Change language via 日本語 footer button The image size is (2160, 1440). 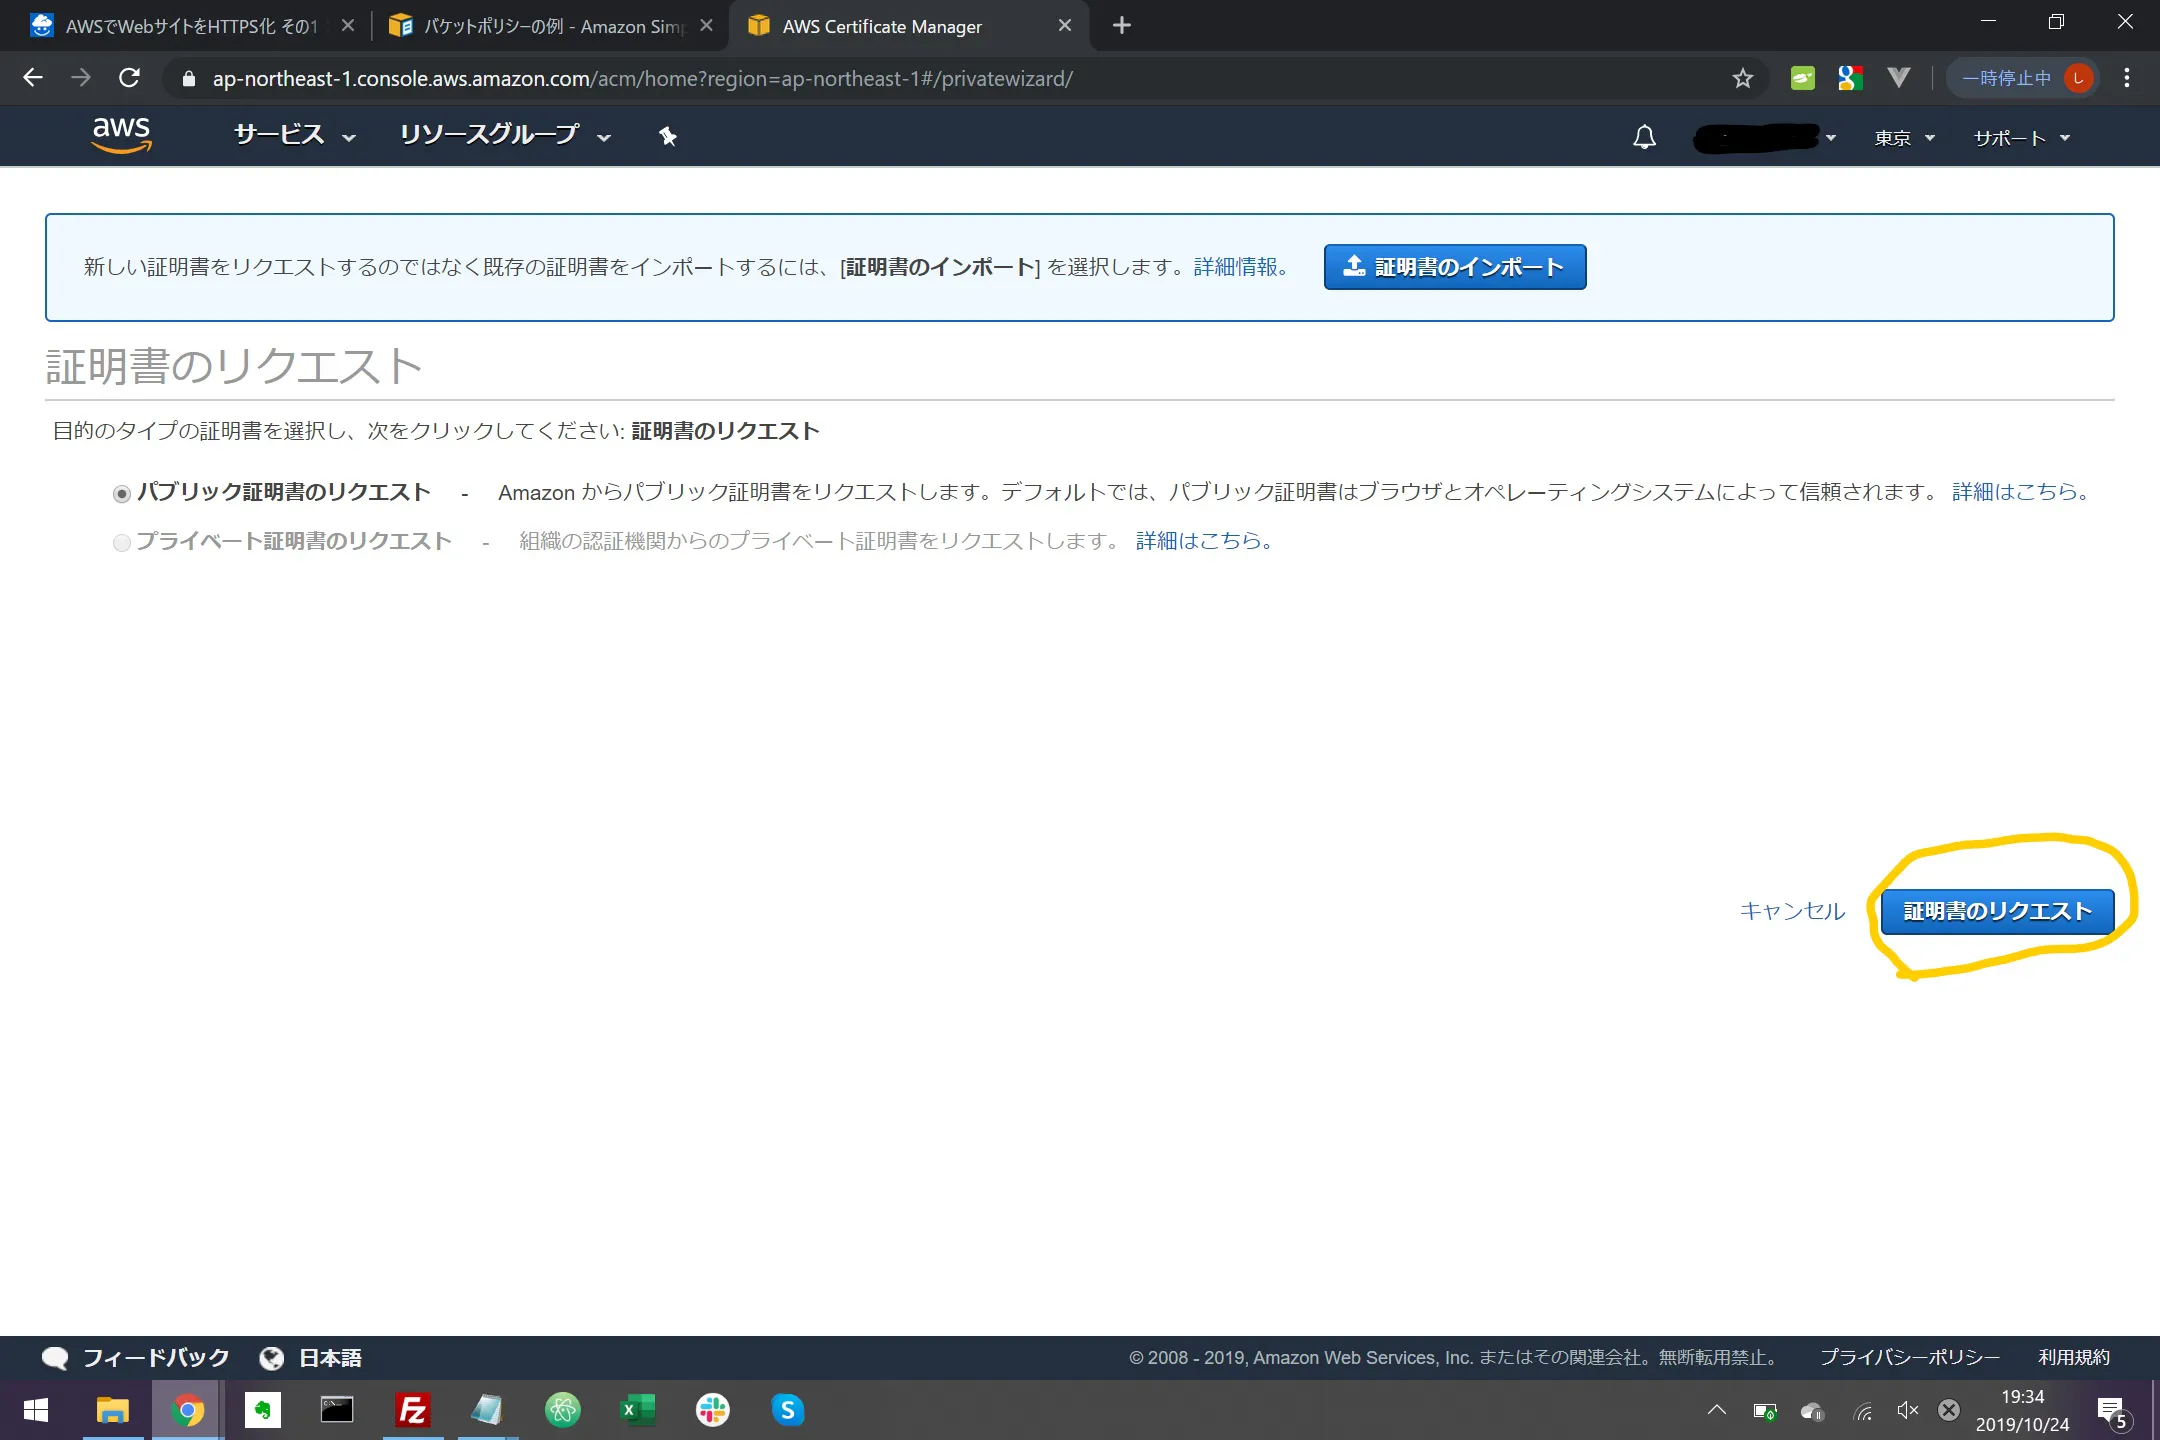[x=310, y=1358]
